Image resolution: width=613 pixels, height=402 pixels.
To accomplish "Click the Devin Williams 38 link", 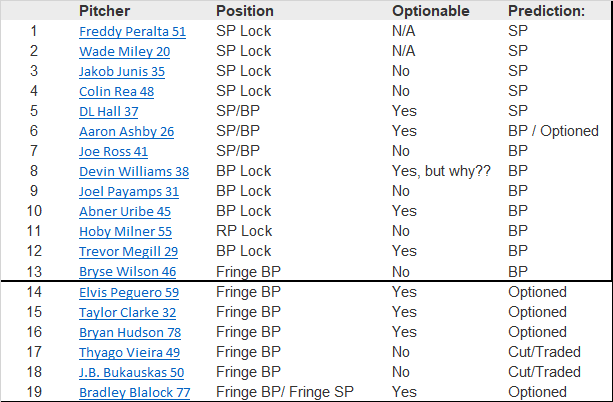I will point(133,172).
